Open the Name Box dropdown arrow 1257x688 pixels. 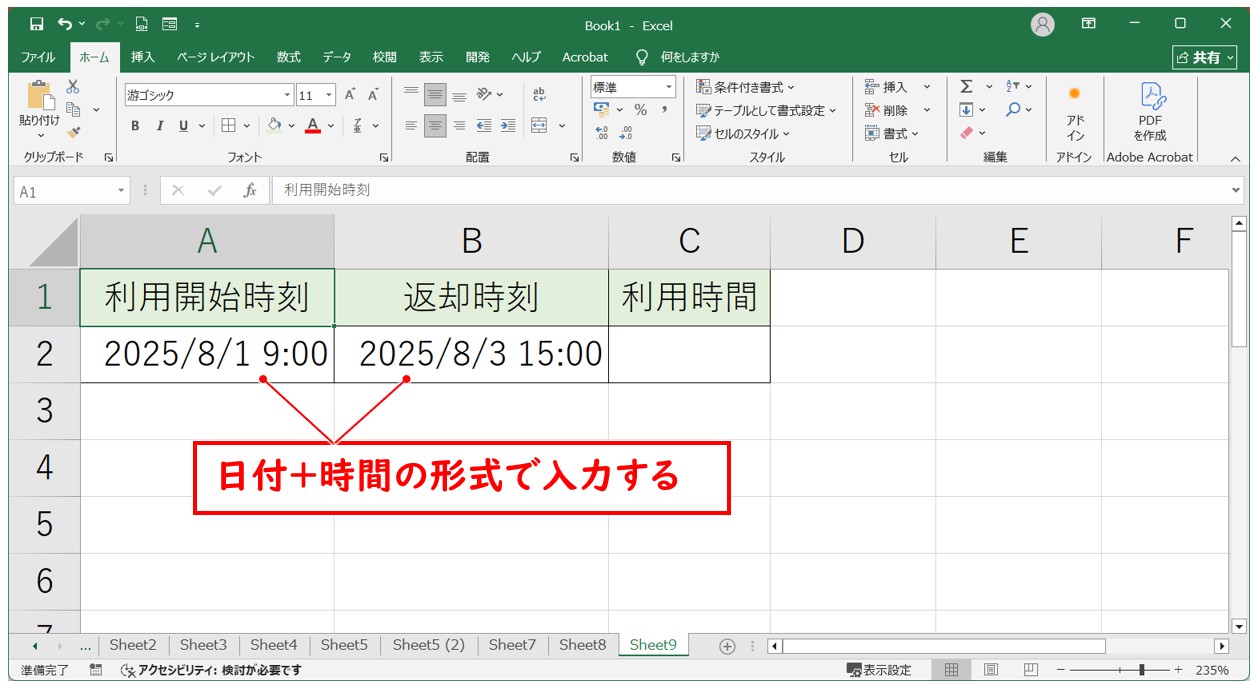click(122, 190)
